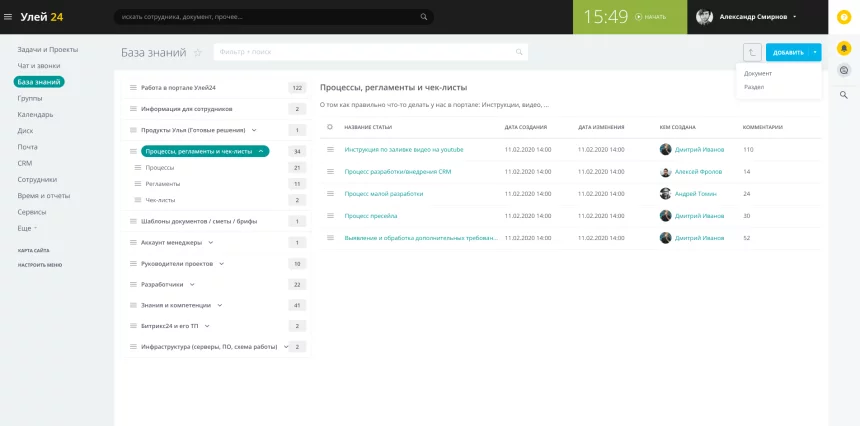Click the table settings gear icon
This screenshot has height=426, width=860.
point(330,127)
